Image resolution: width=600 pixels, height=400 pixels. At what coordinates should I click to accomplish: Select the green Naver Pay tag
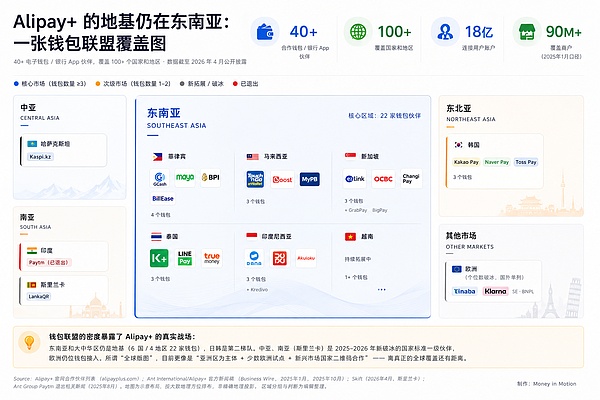497,162
